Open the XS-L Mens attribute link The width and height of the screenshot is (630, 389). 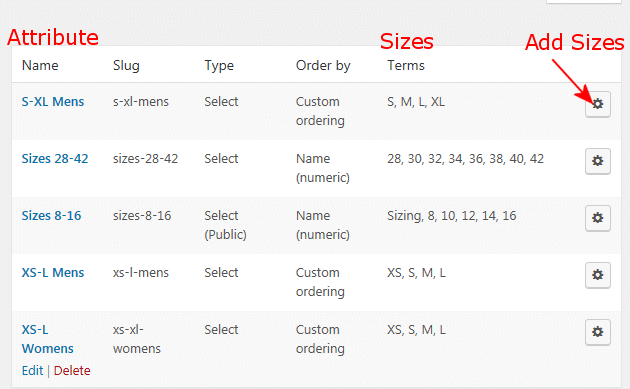(53, 273)
